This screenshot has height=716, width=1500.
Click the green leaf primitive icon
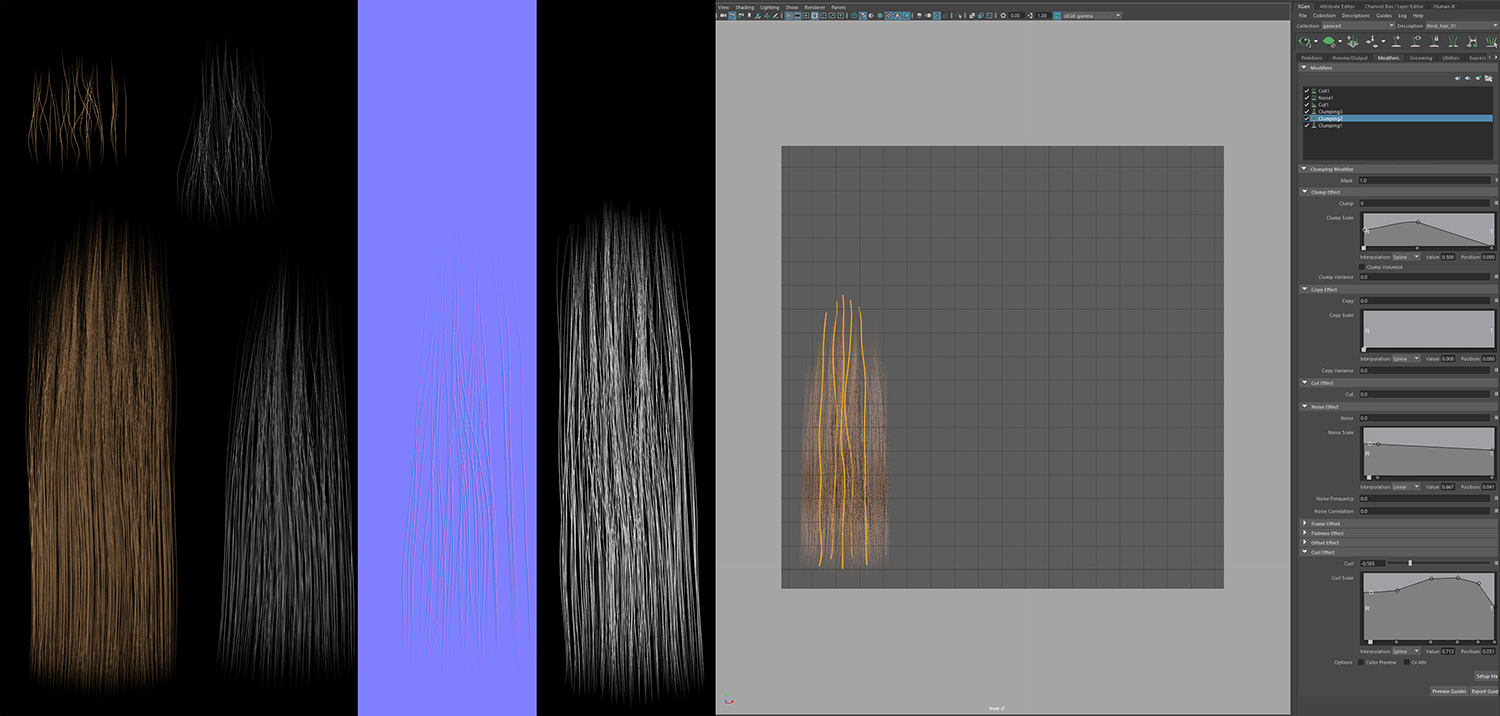tap(1329, 41)
